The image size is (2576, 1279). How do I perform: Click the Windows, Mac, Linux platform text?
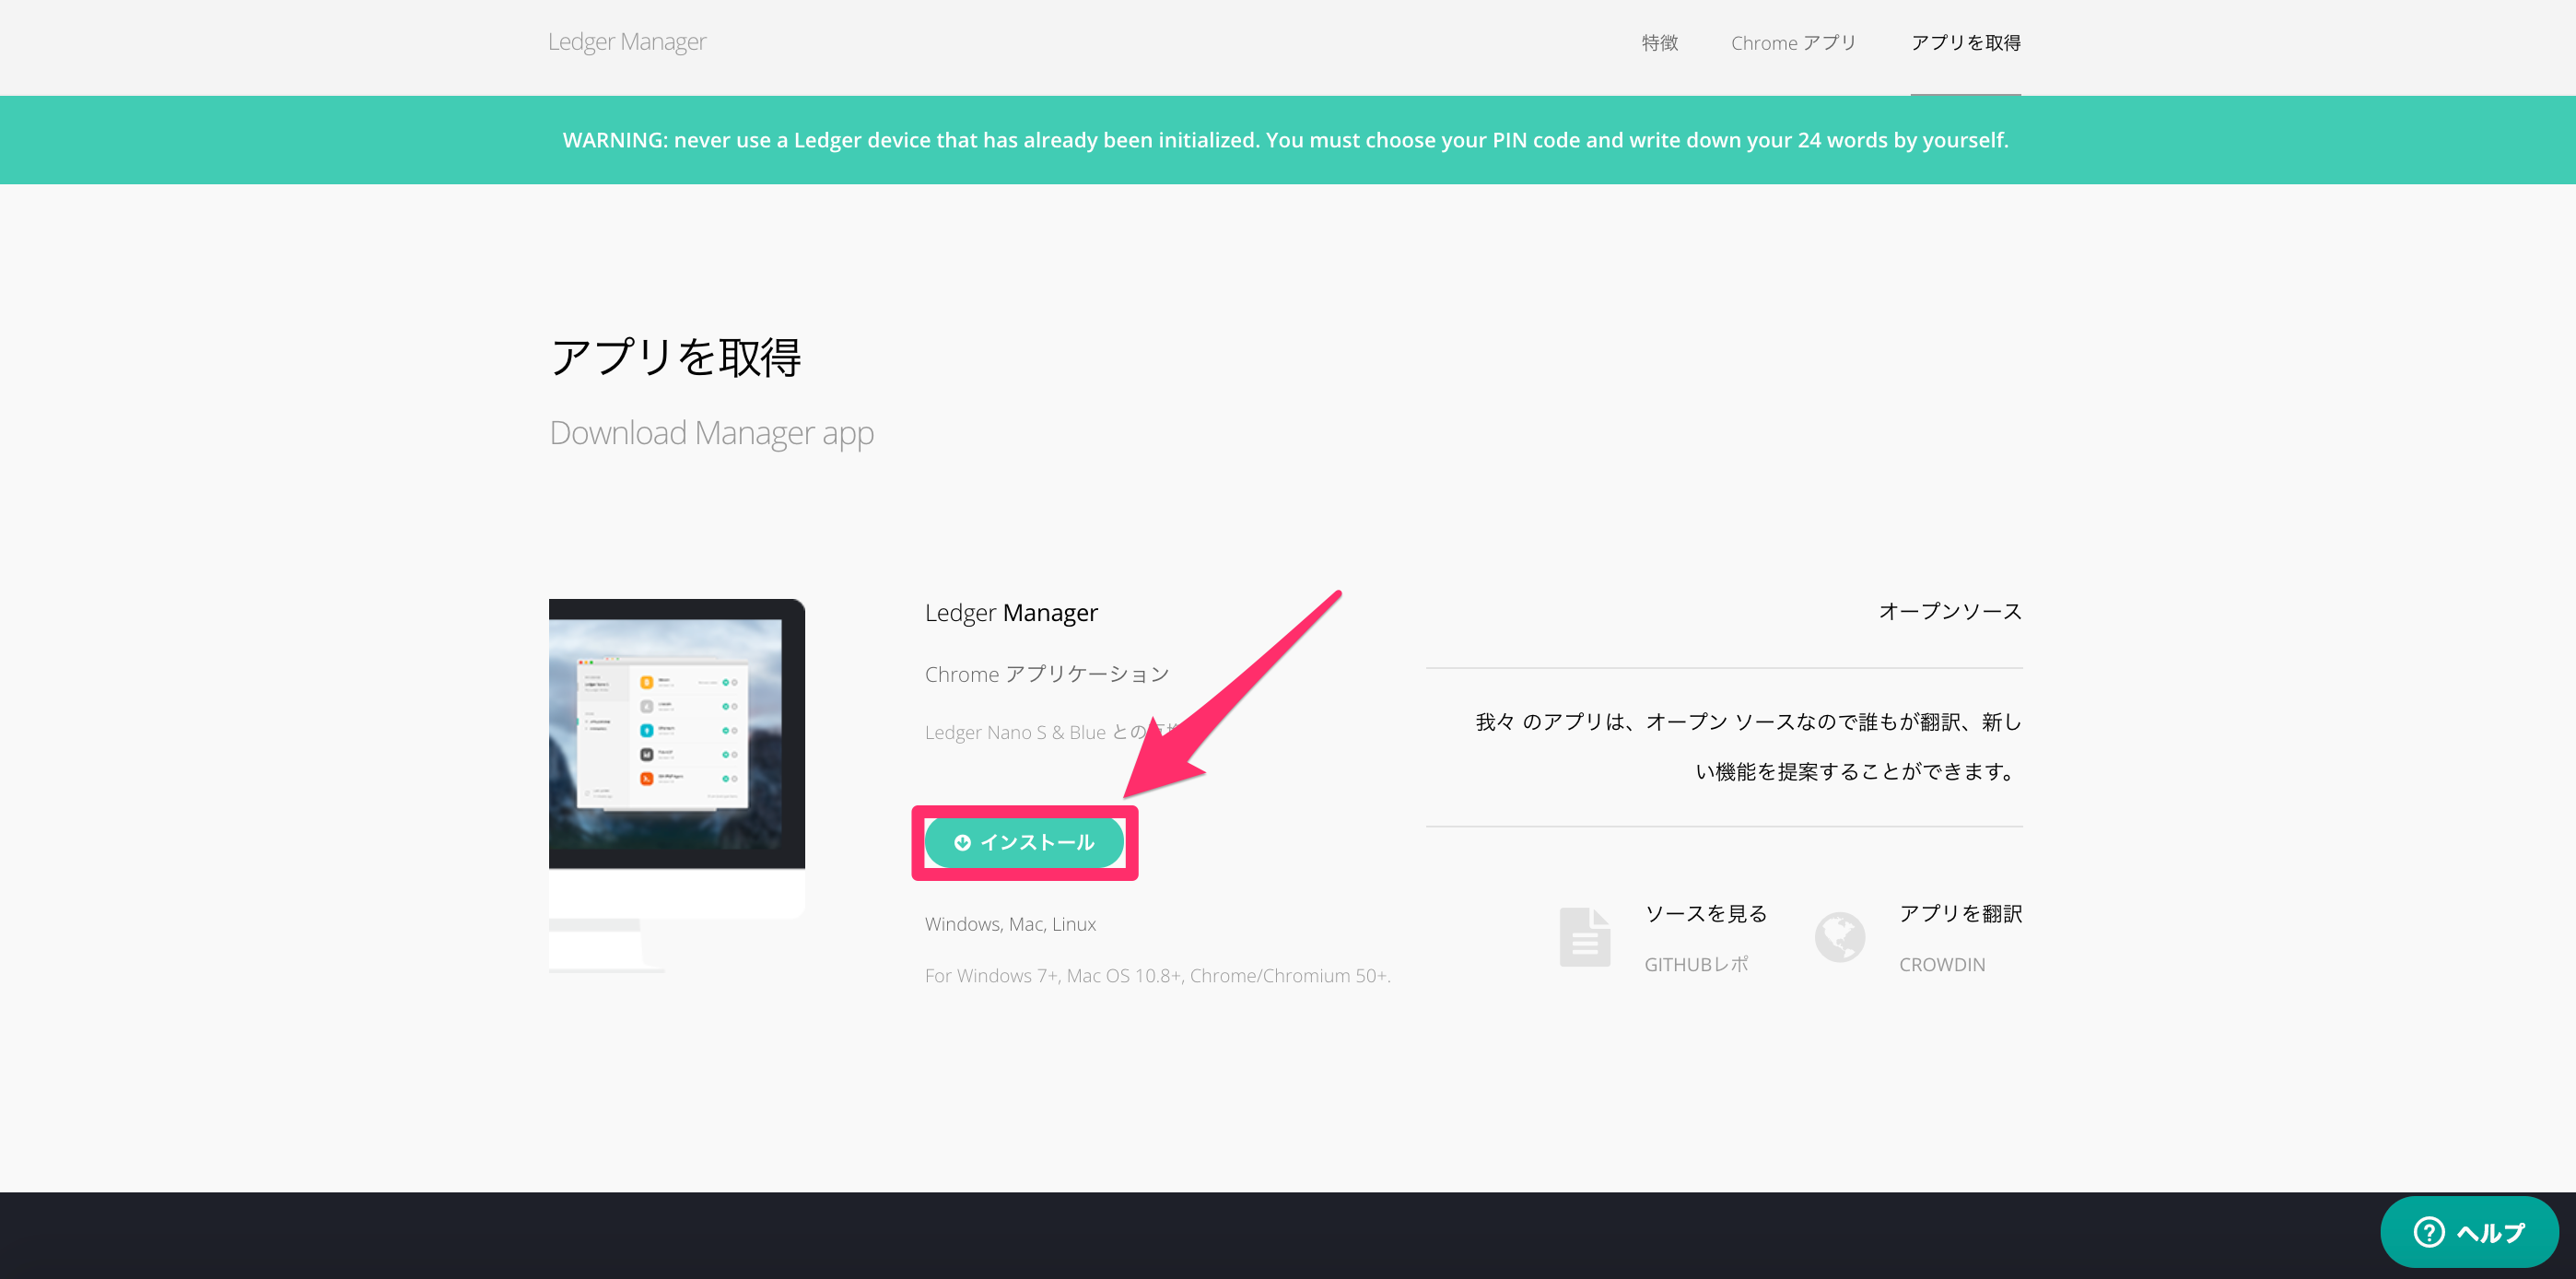(x=1010, y=924)
